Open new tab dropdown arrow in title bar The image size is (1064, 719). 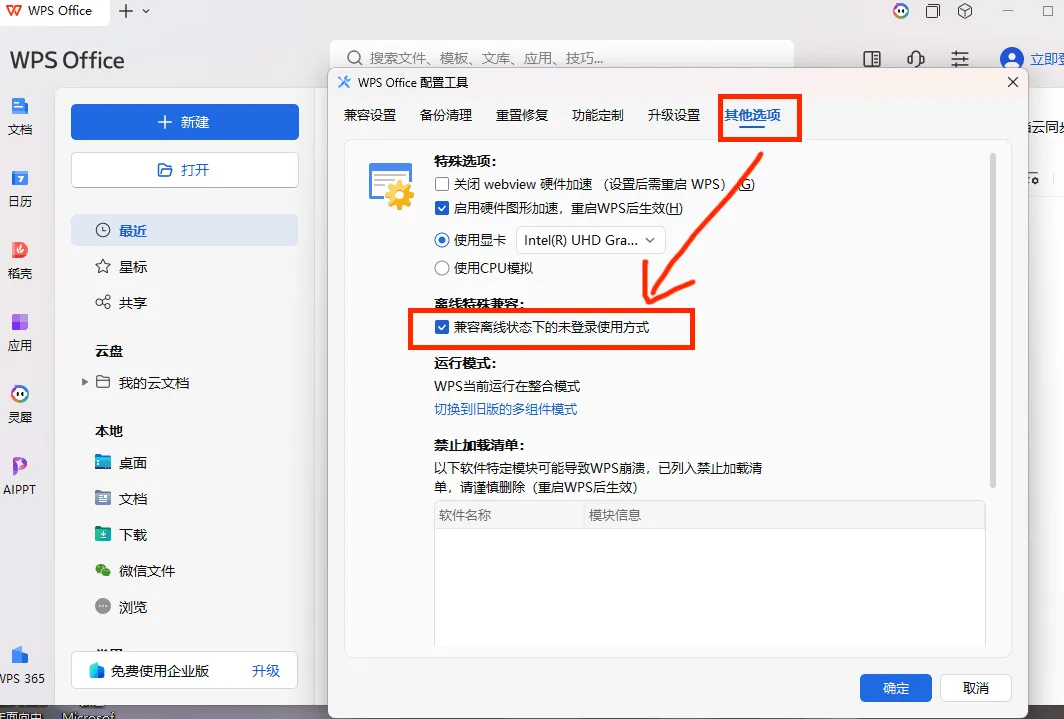pyautogui.click(x=146, y=12)
